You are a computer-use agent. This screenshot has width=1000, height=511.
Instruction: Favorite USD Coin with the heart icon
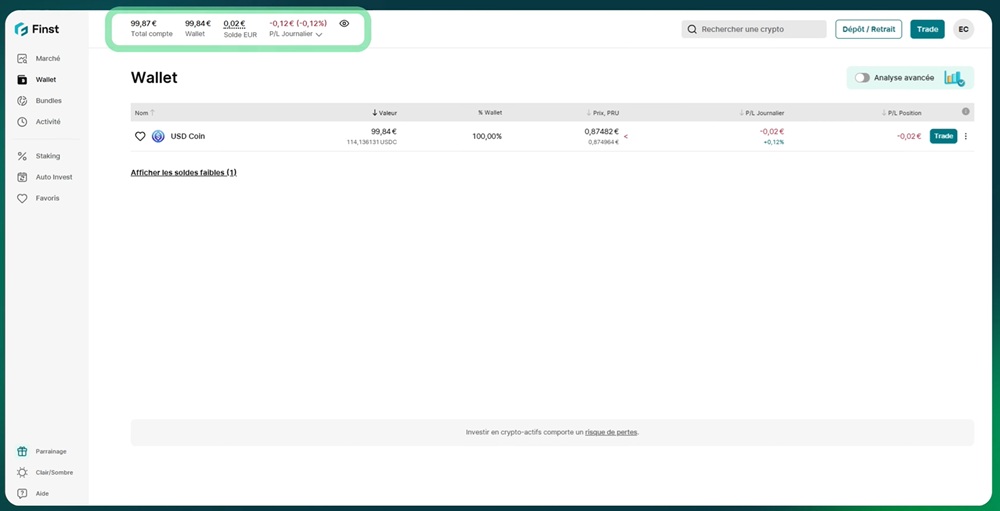(140, 137)
